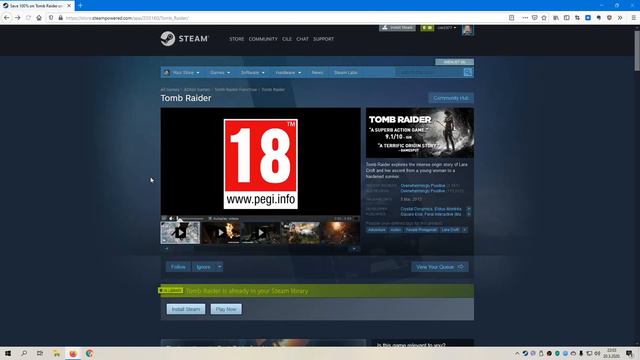Click the reader view icon in address bar

[x=511, y=18]
